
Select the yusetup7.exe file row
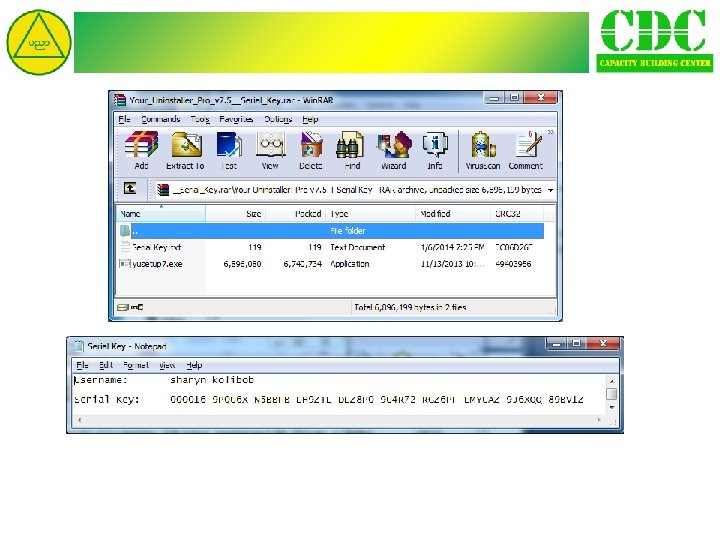[331, 264]
